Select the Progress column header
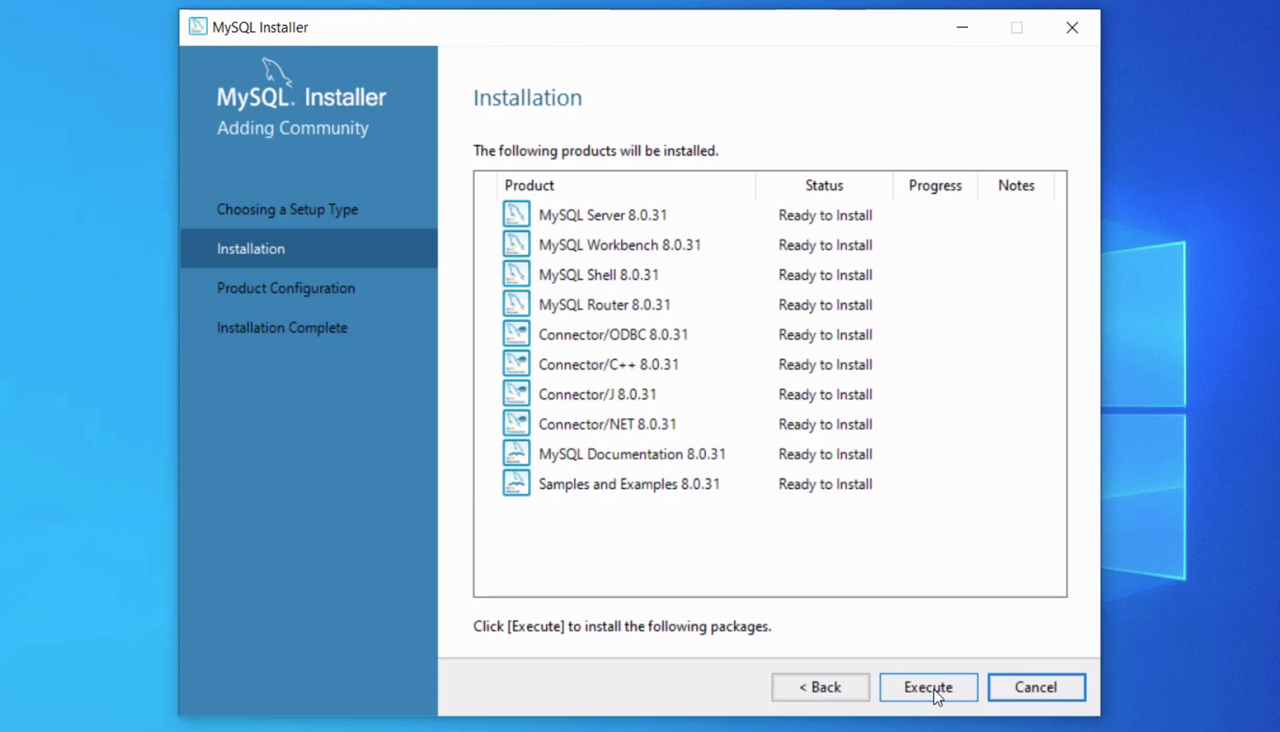The width and height of the screenshot is (1280, 732). (935, 186)
